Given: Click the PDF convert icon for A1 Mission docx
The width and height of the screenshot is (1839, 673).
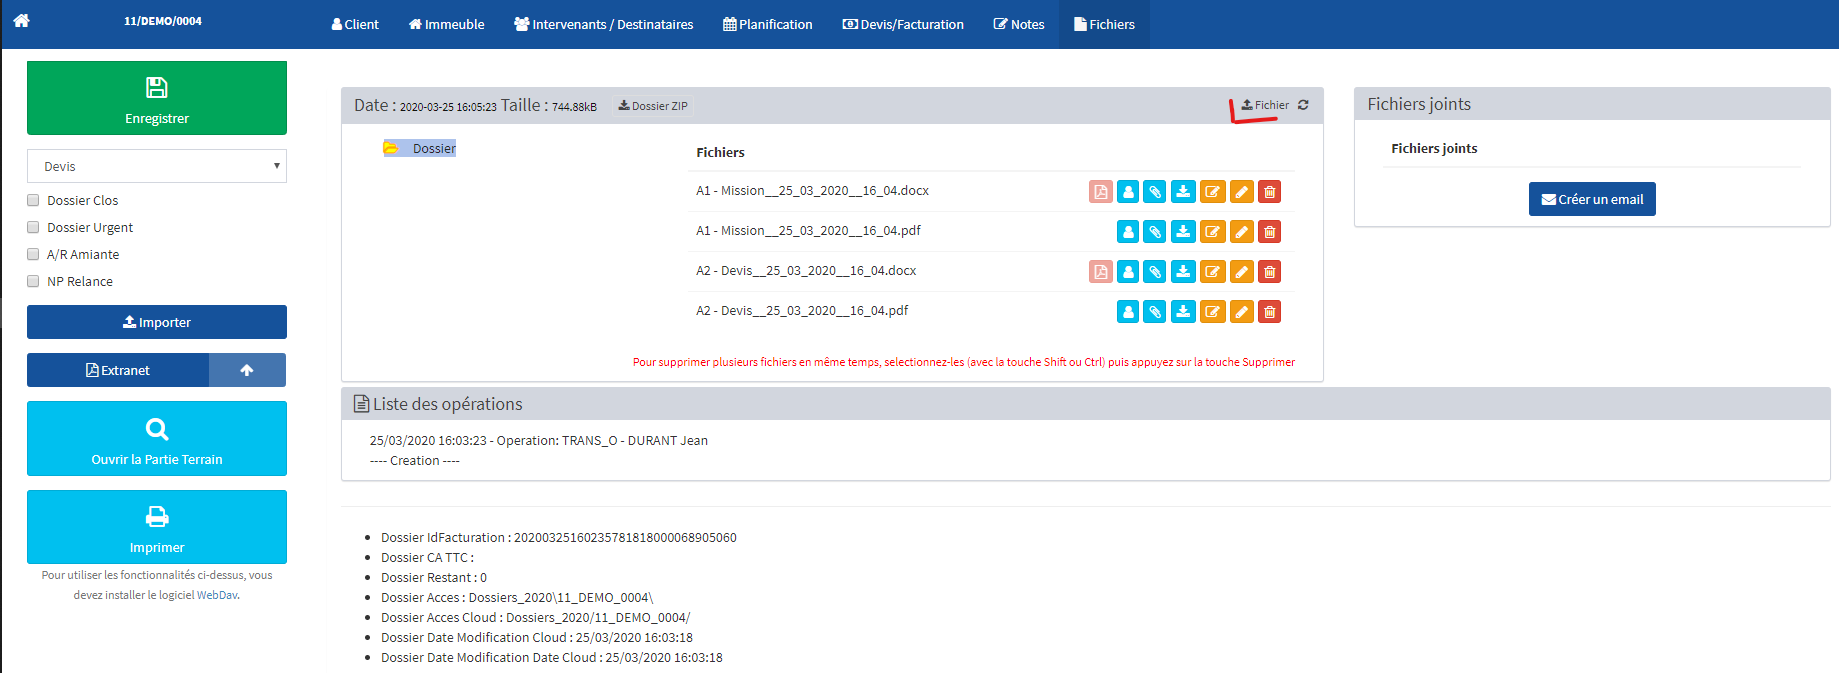Looking at the screenshot, I should point(1100,192).
